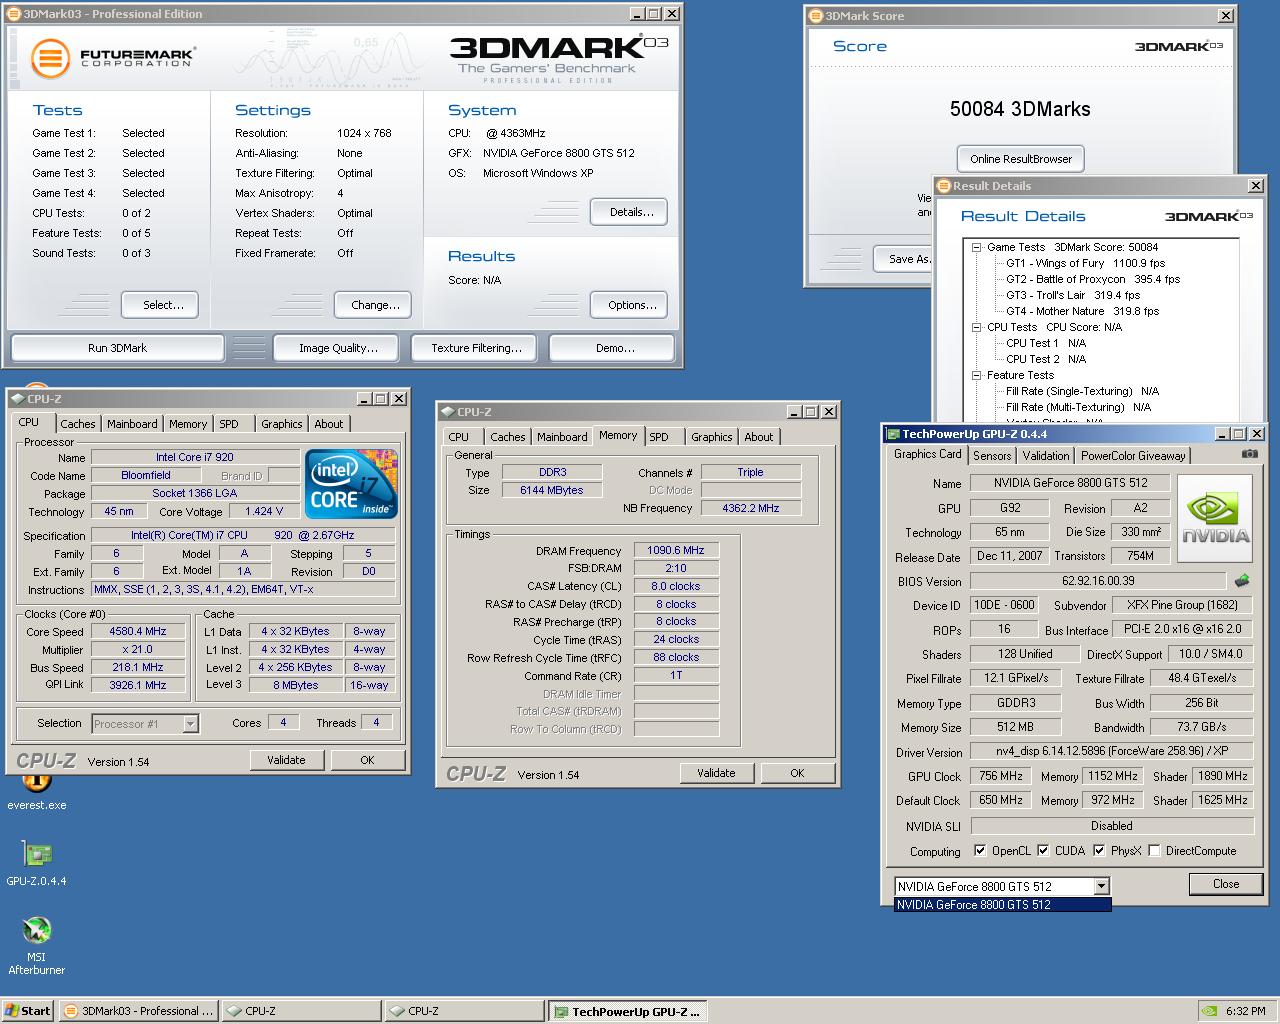Click the 50084 3DMarks score text
This screenshot has height=1024, width=1280.
(1020, 109)
